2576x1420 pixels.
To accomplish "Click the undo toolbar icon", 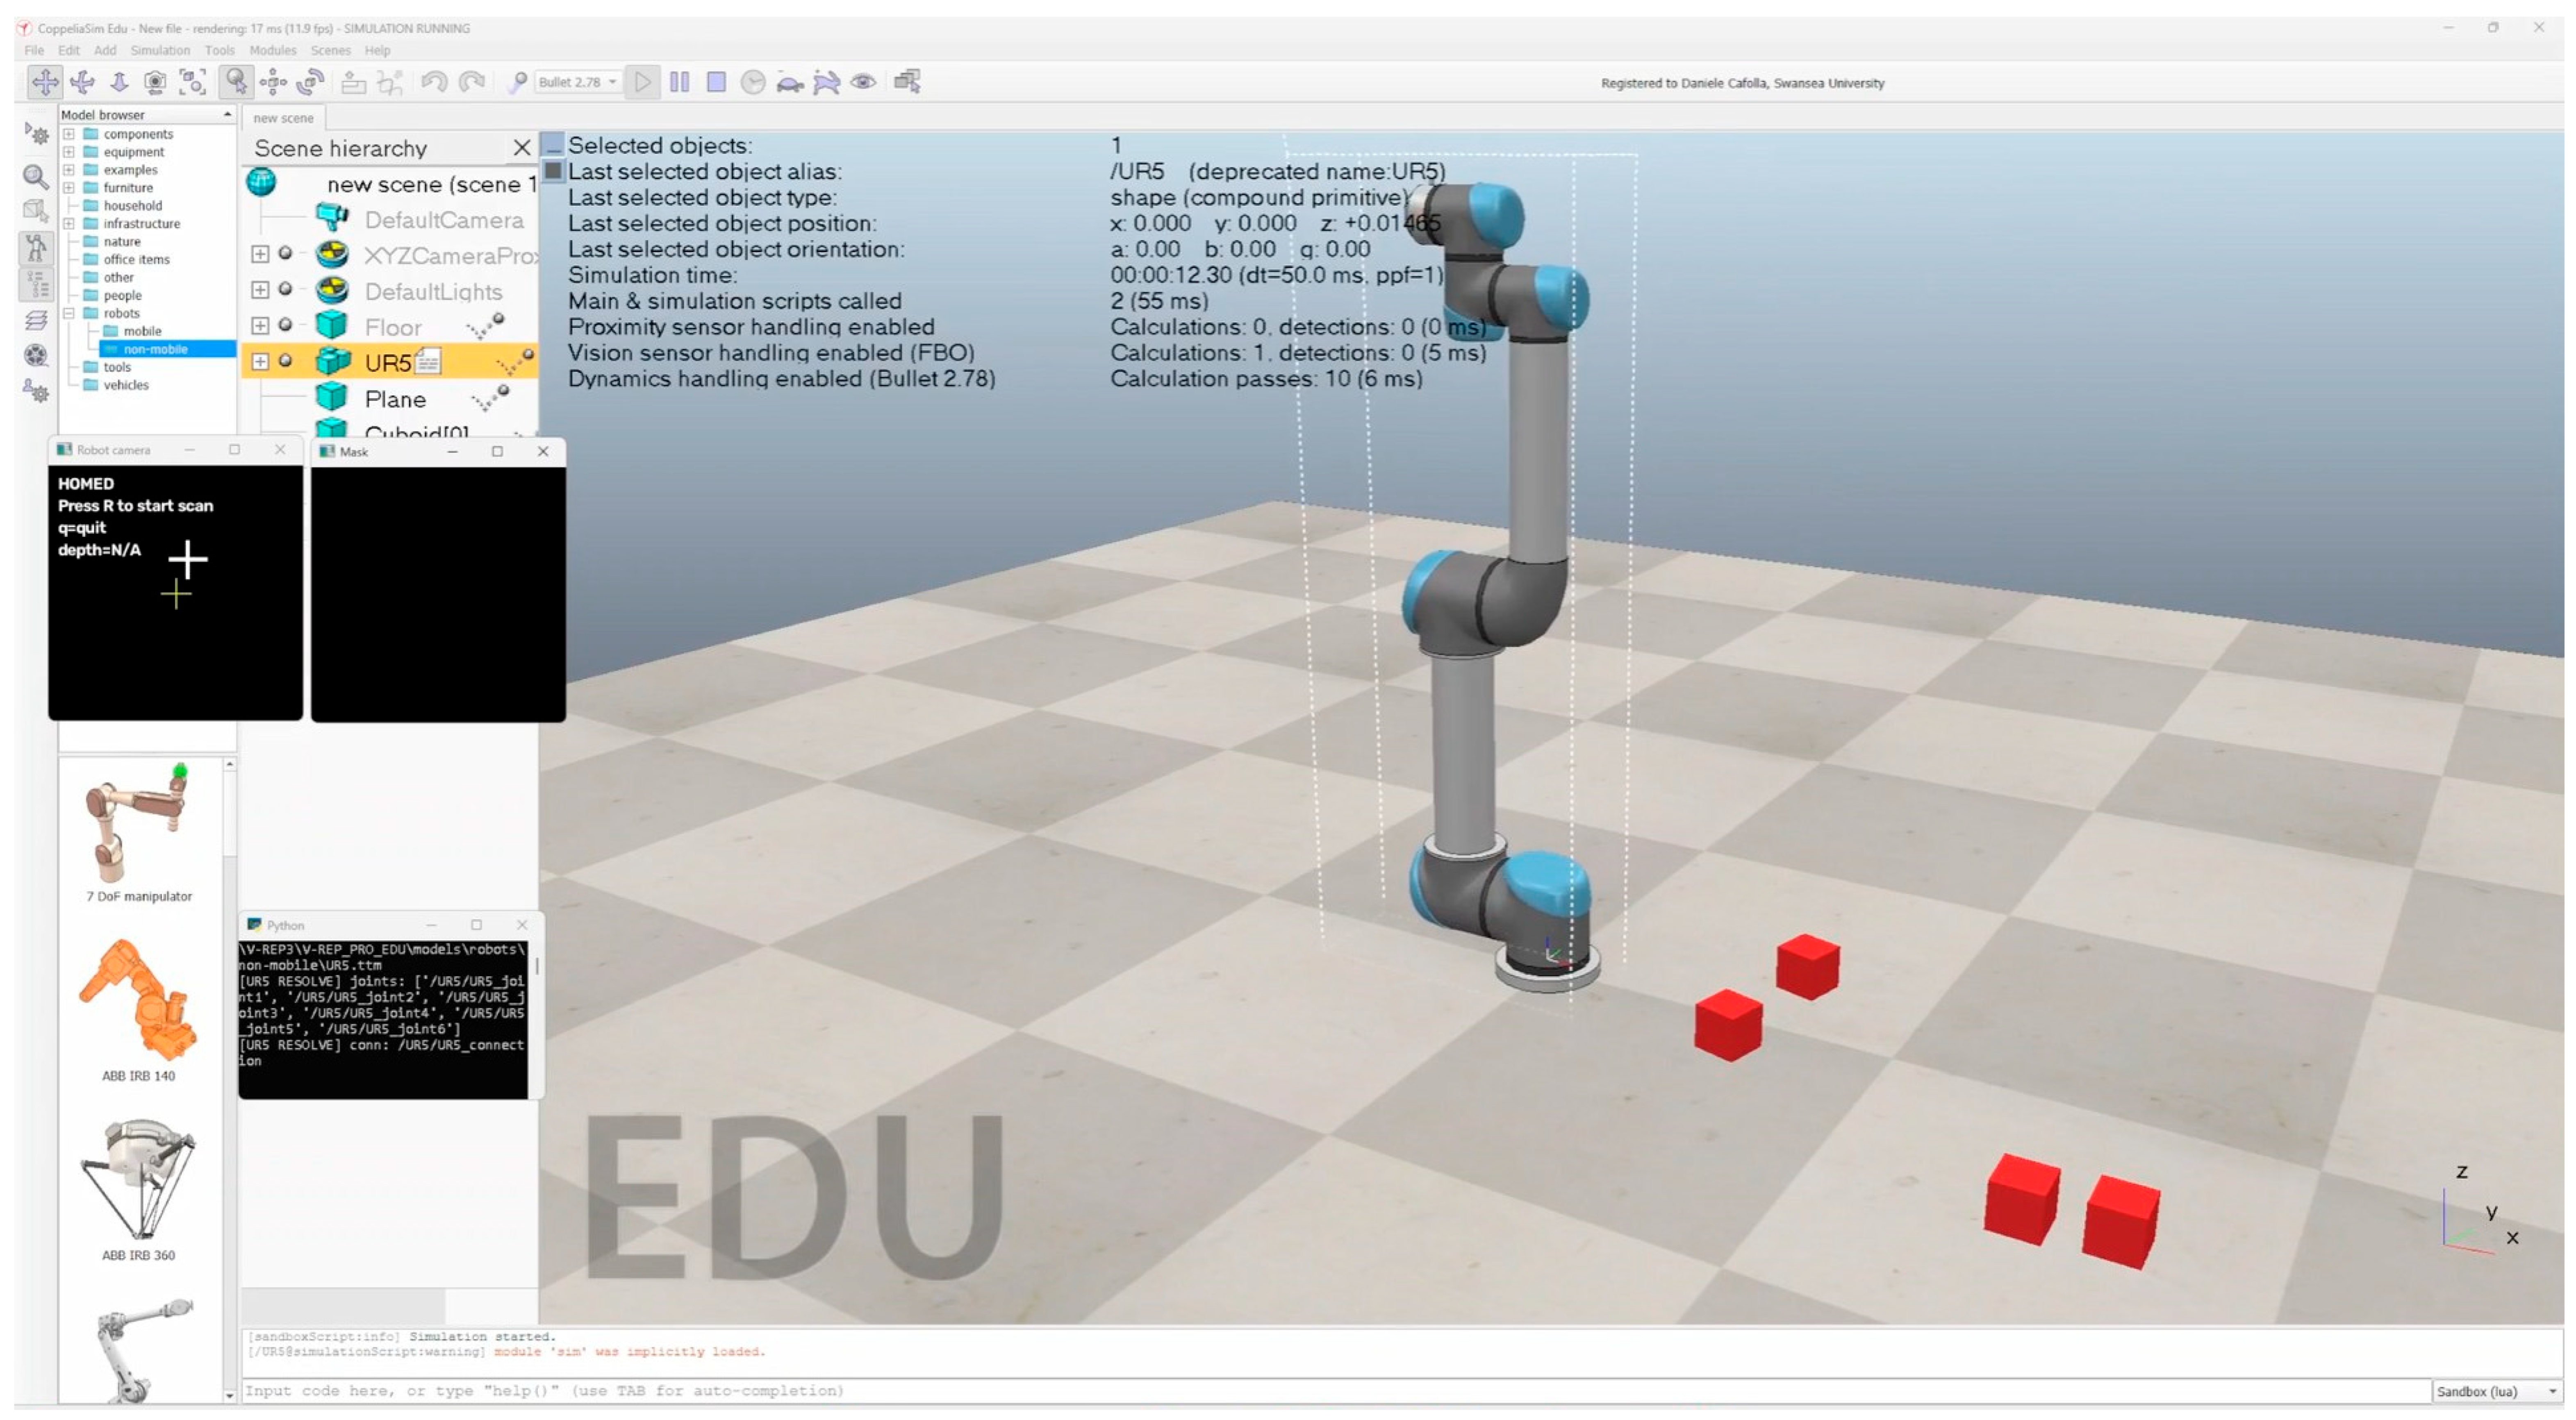I will (434, 82).
